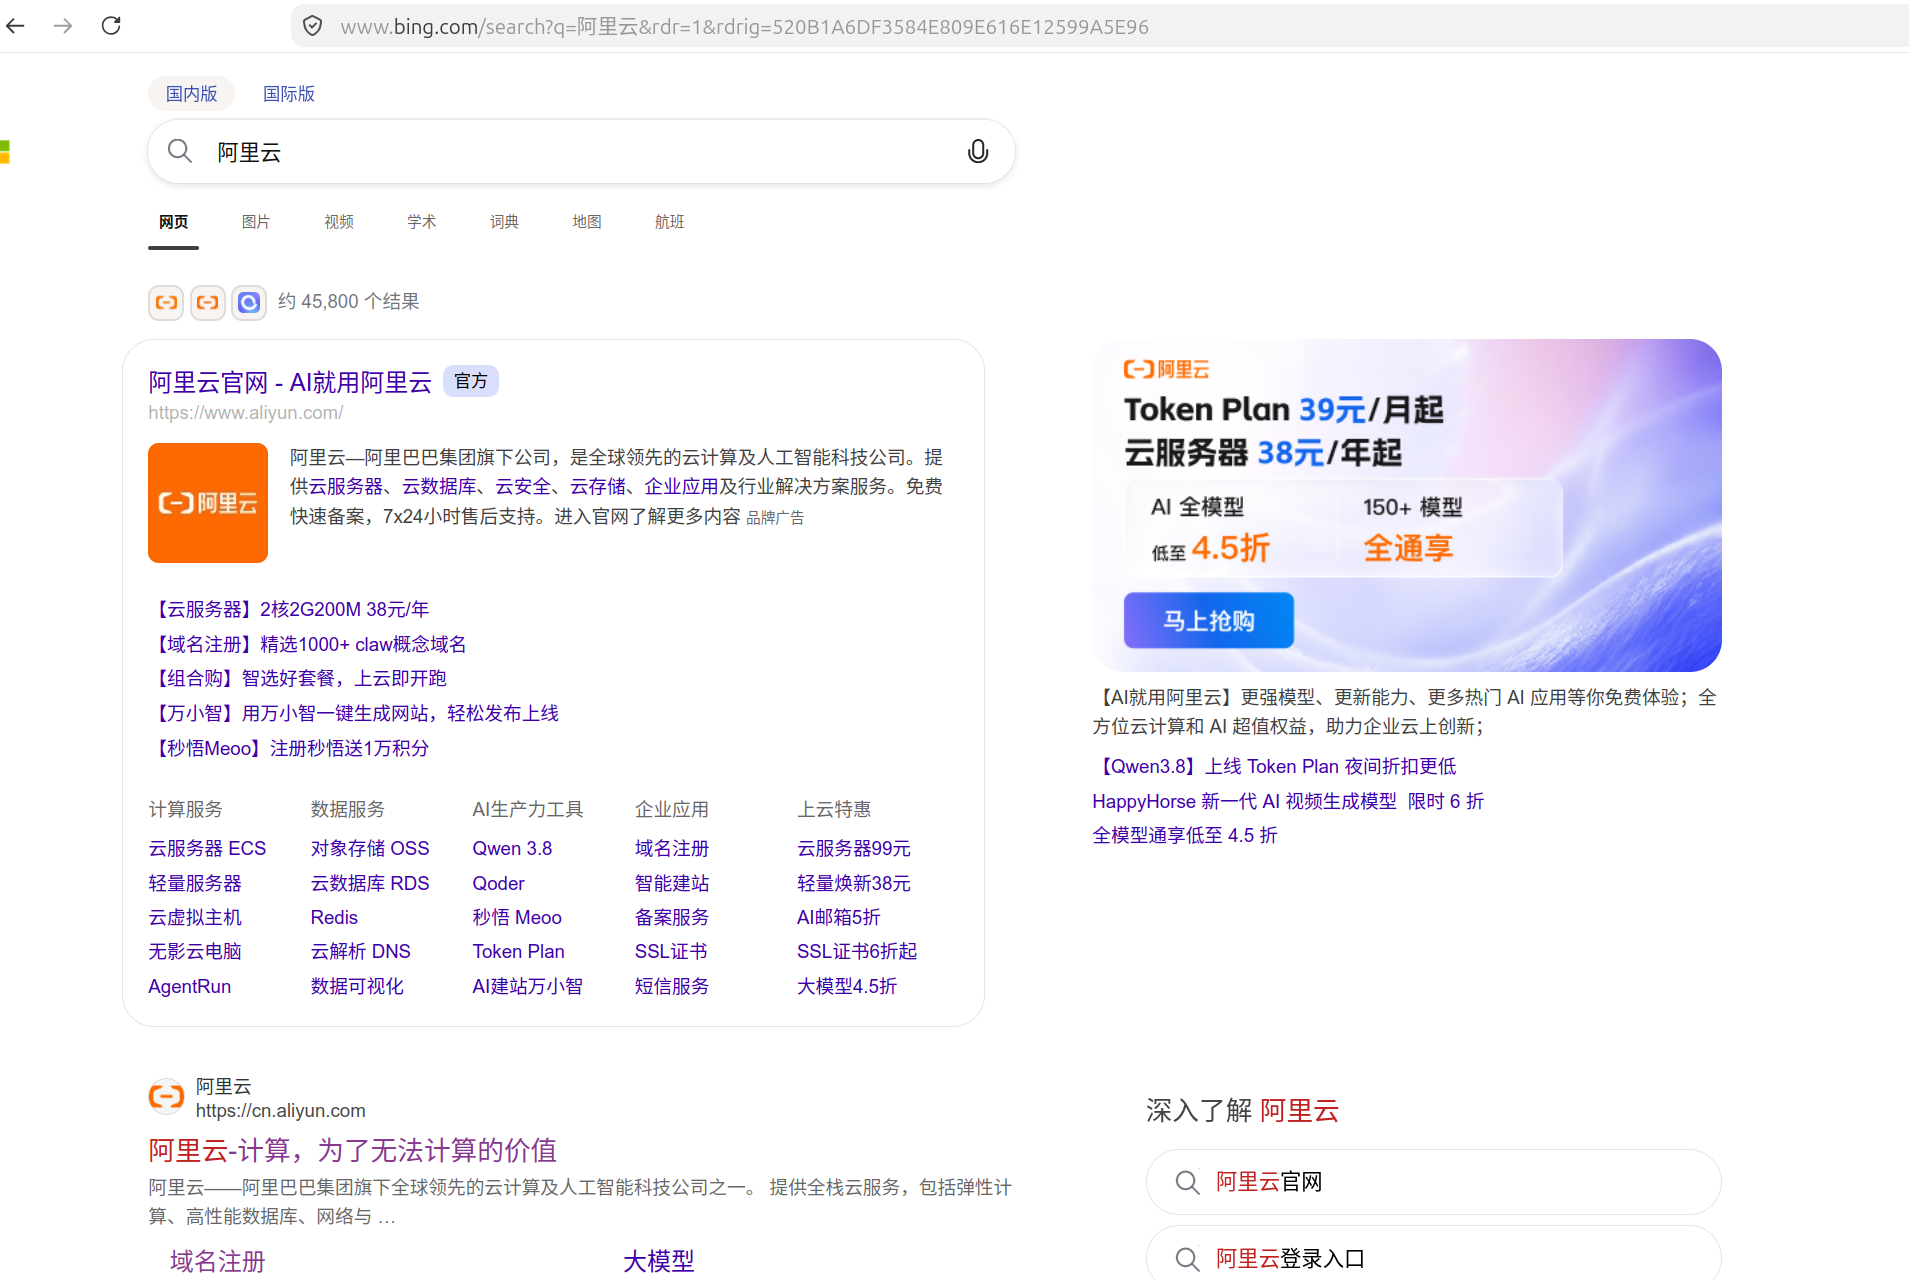Open the AI建站万小智 link
1909x1280 pixels.
[x=527, y=987]
